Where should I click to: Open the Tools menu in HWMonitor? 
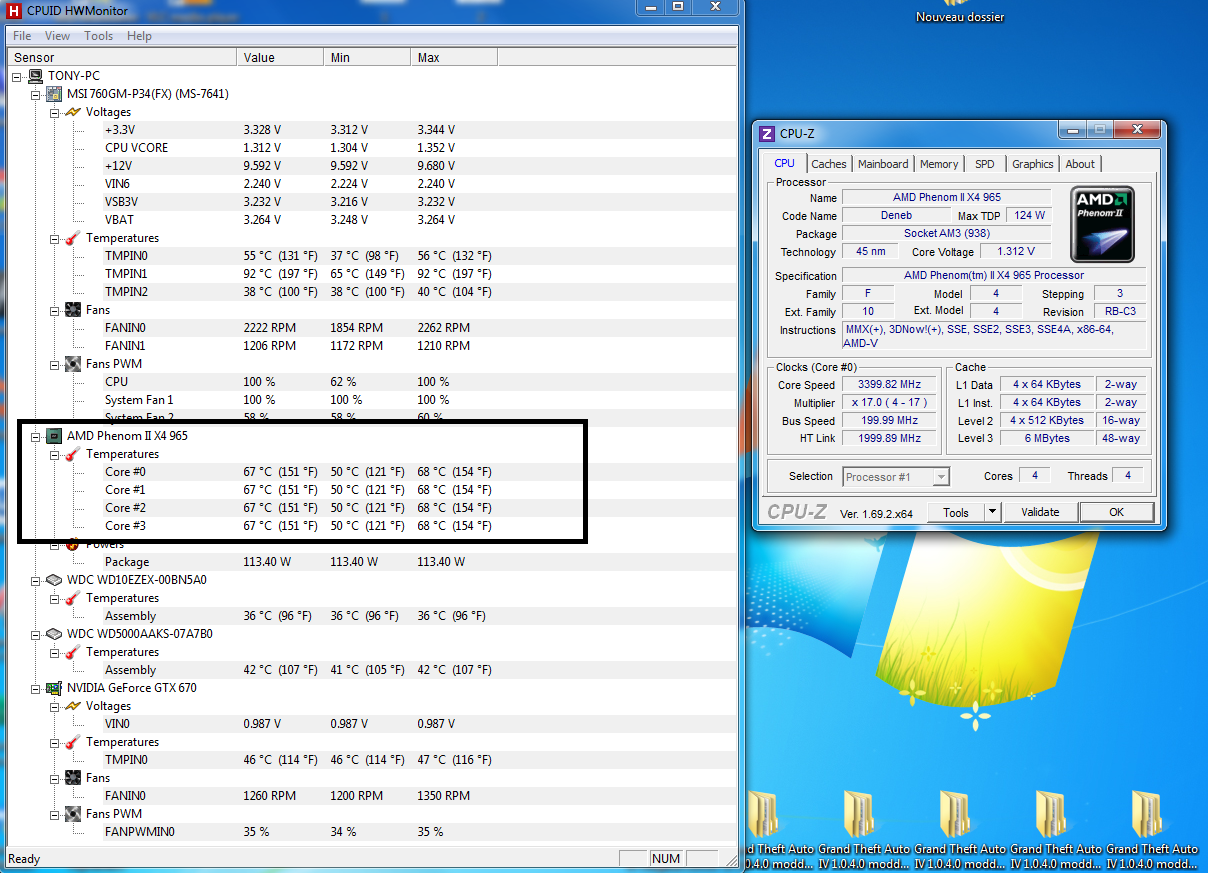point(98,36)
